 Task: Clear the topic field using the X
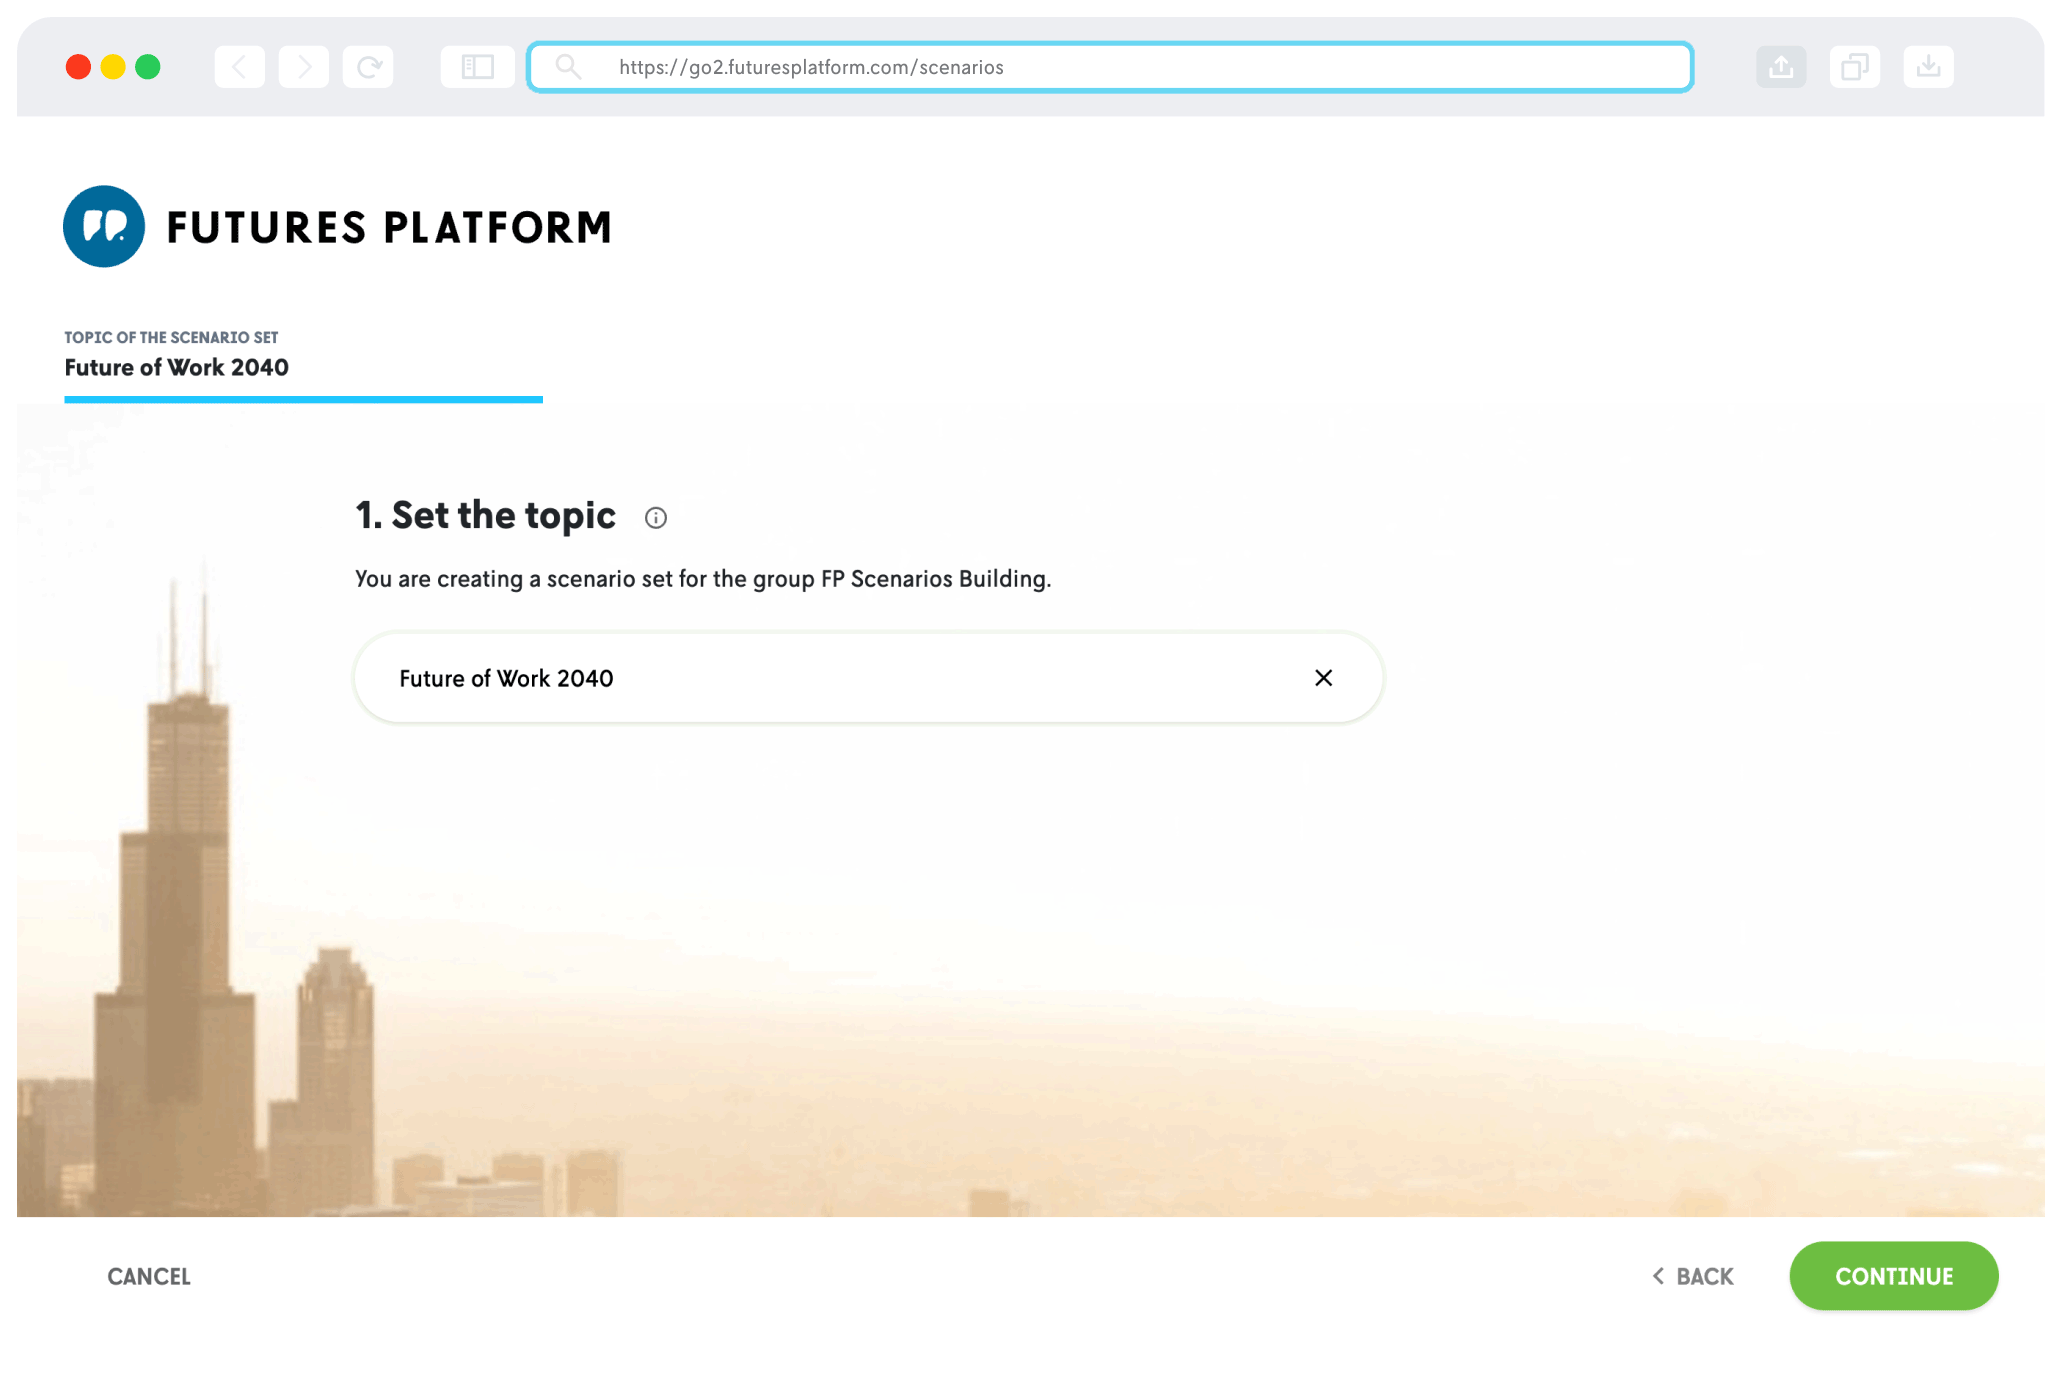tap(1323, 677)
